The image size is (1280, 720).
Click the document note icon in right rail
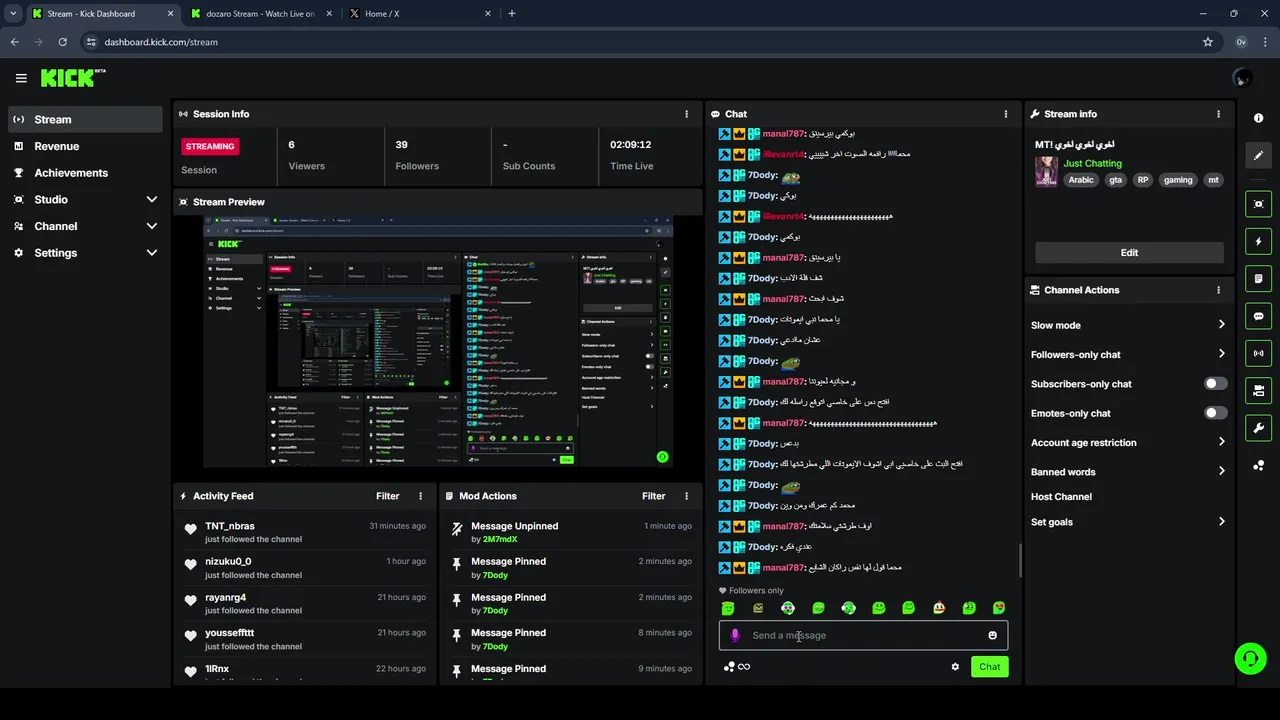pos(1258,278)
